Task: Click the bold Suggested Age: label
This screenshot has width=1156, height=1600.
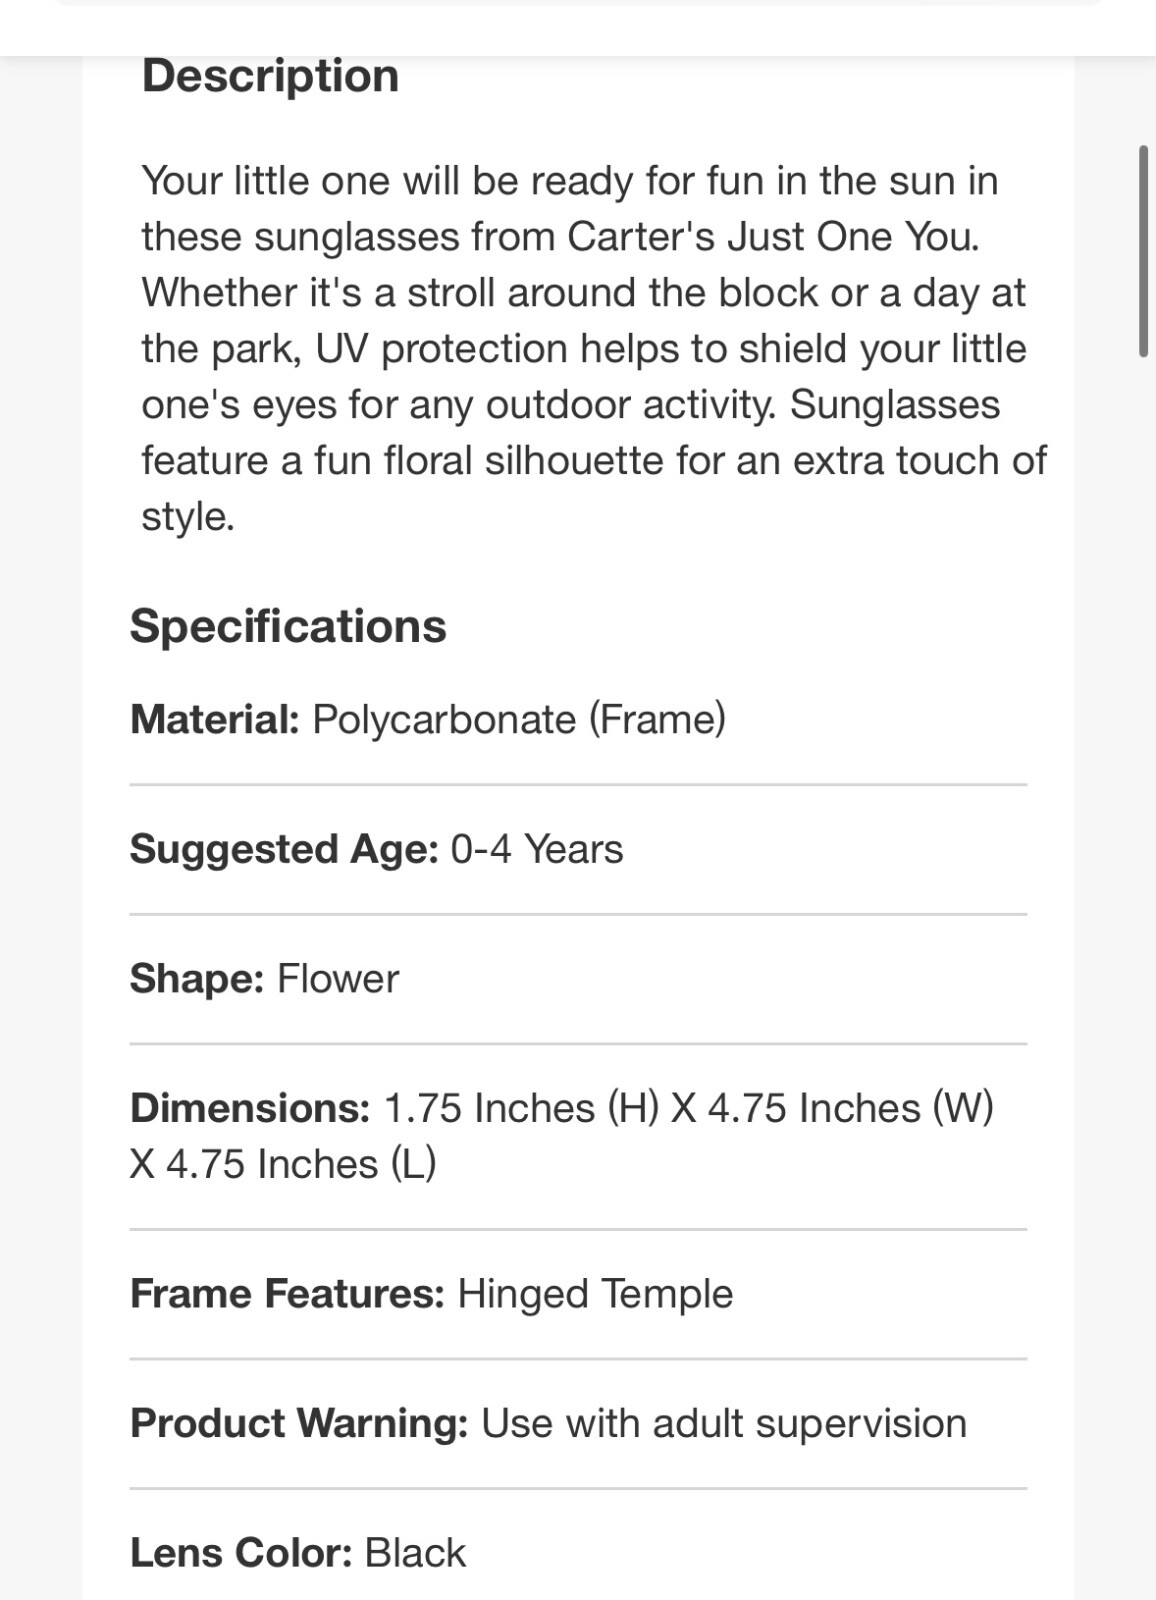Action: coord(284,850)
